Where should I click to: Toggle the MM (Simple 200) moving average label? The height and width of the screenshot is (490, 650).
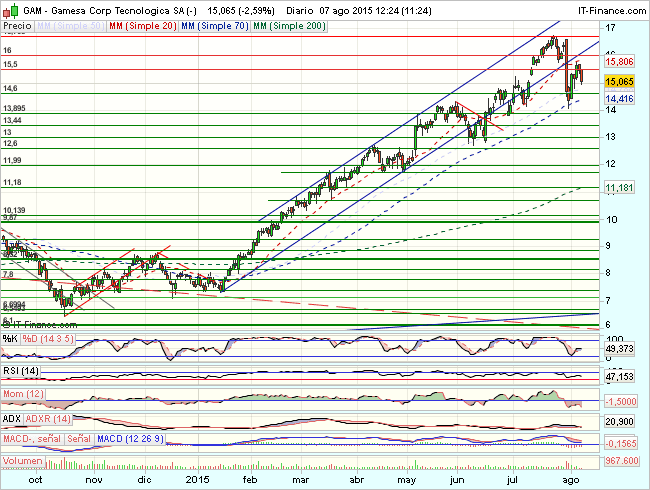(x=289, y=26)
